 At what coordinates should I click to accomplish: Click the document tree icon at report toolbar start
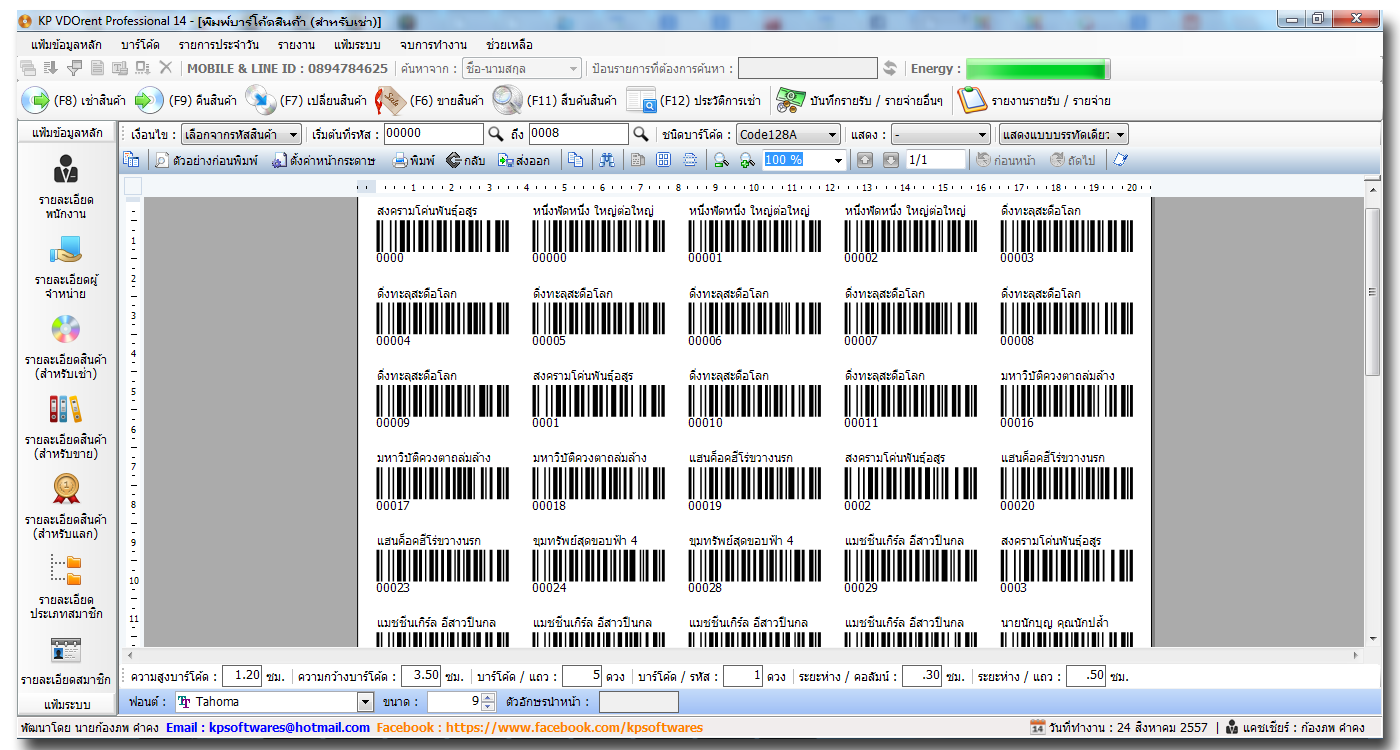[131, 160]
